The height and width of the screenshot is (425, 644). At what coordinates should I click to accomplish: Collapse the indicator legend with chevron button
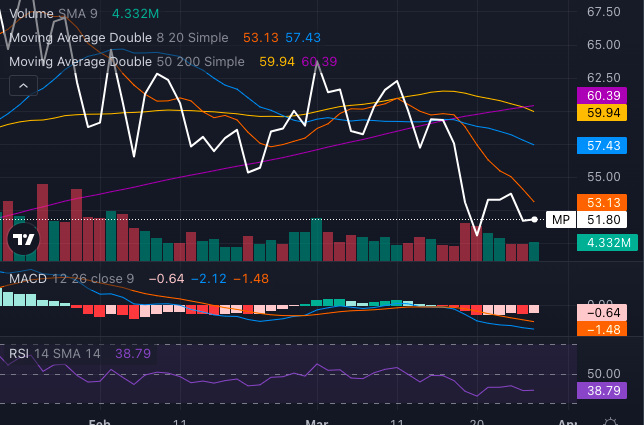pos(21,86)
